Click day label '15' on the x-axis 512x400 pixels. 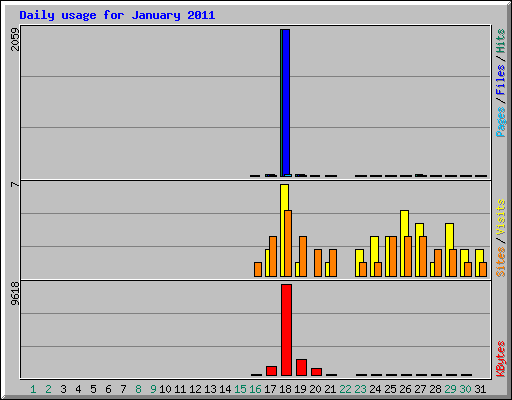pyautogui.click(x=240, y=389)
